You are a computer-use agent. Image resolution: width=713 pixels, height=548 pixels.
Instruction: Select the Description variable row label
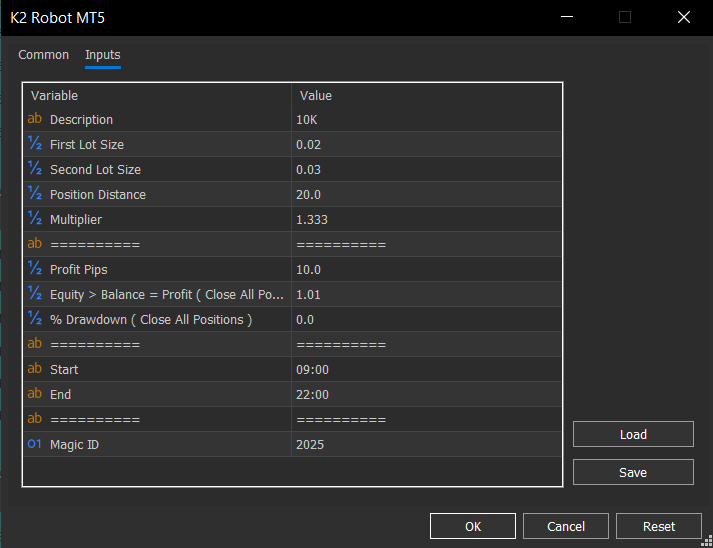81,120
